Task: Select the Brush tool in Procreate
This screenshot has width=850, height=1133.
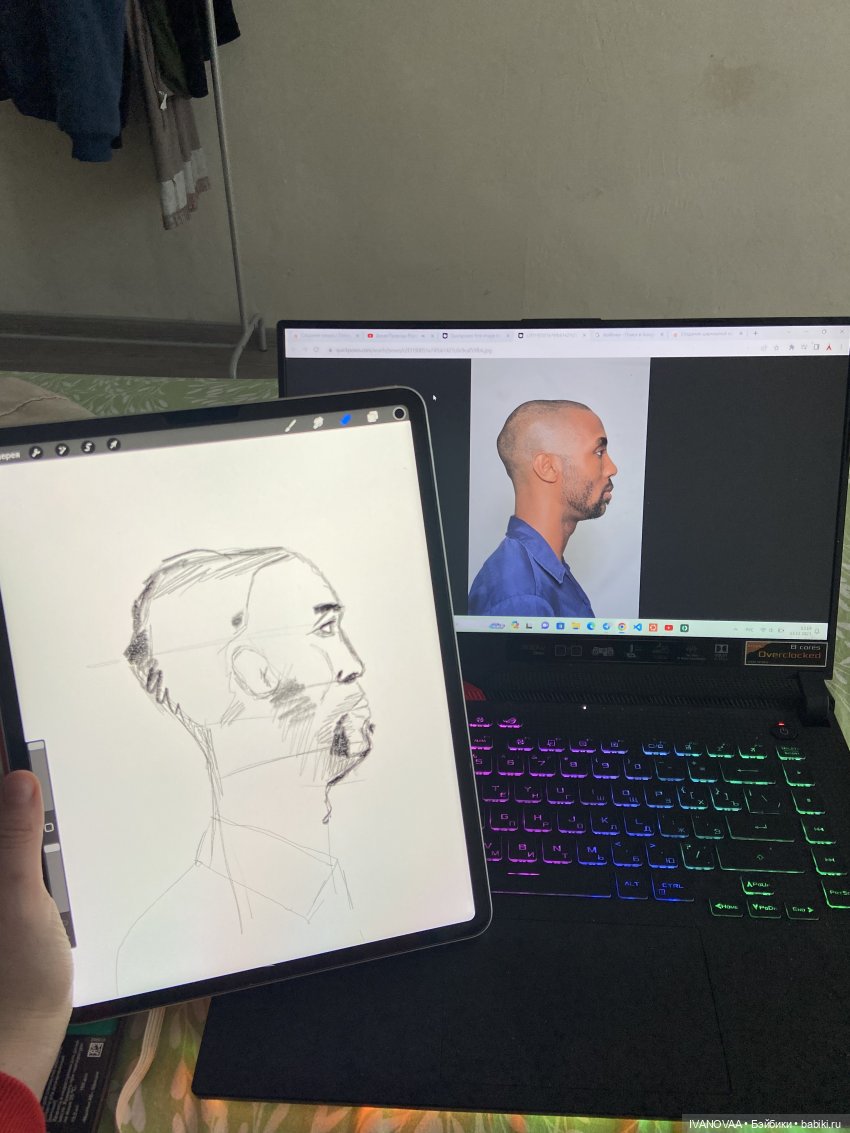Action: (x=291, y=425)
